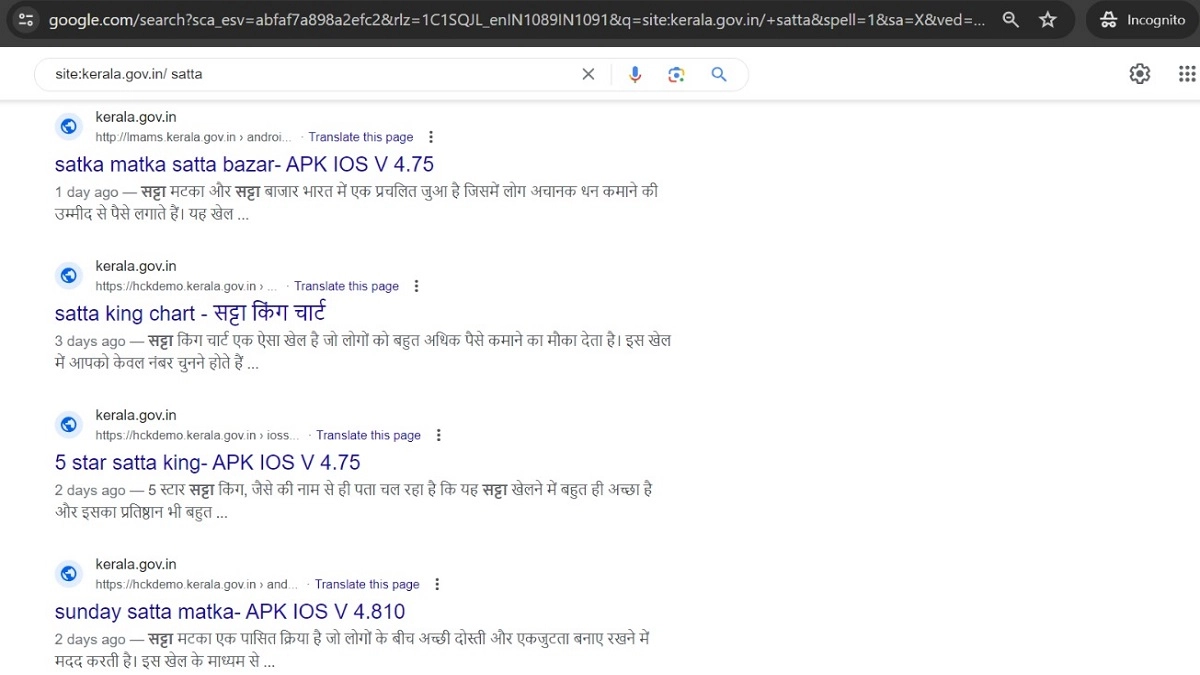This screenshot has height=675, width=1200.
Task: Open the Google apps grid
Action: click(x=1186, y=74)
